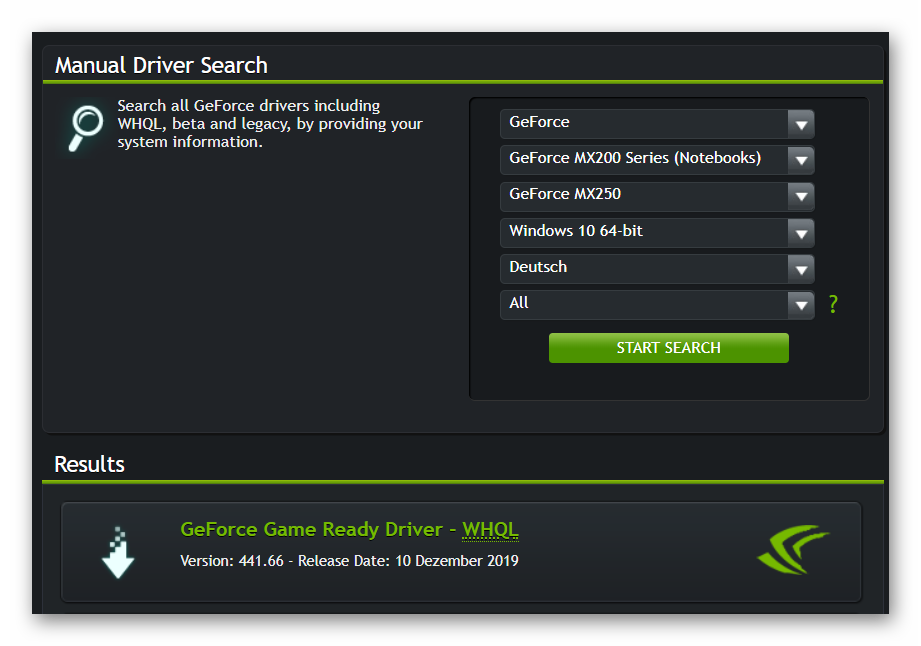Open the Windows 10 64-bit operating system dropdown
921x646 pixels.
tap(657, 233)
